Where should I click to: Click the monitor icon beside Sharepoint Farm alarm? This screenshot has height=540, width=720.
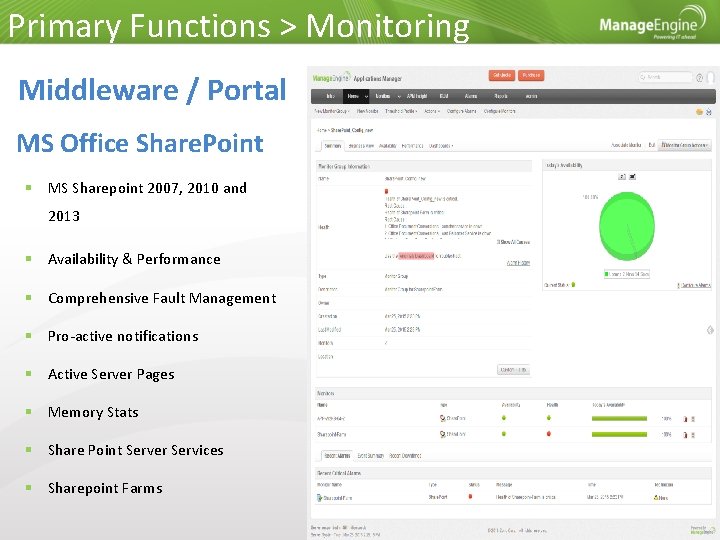tap(320, 498)
